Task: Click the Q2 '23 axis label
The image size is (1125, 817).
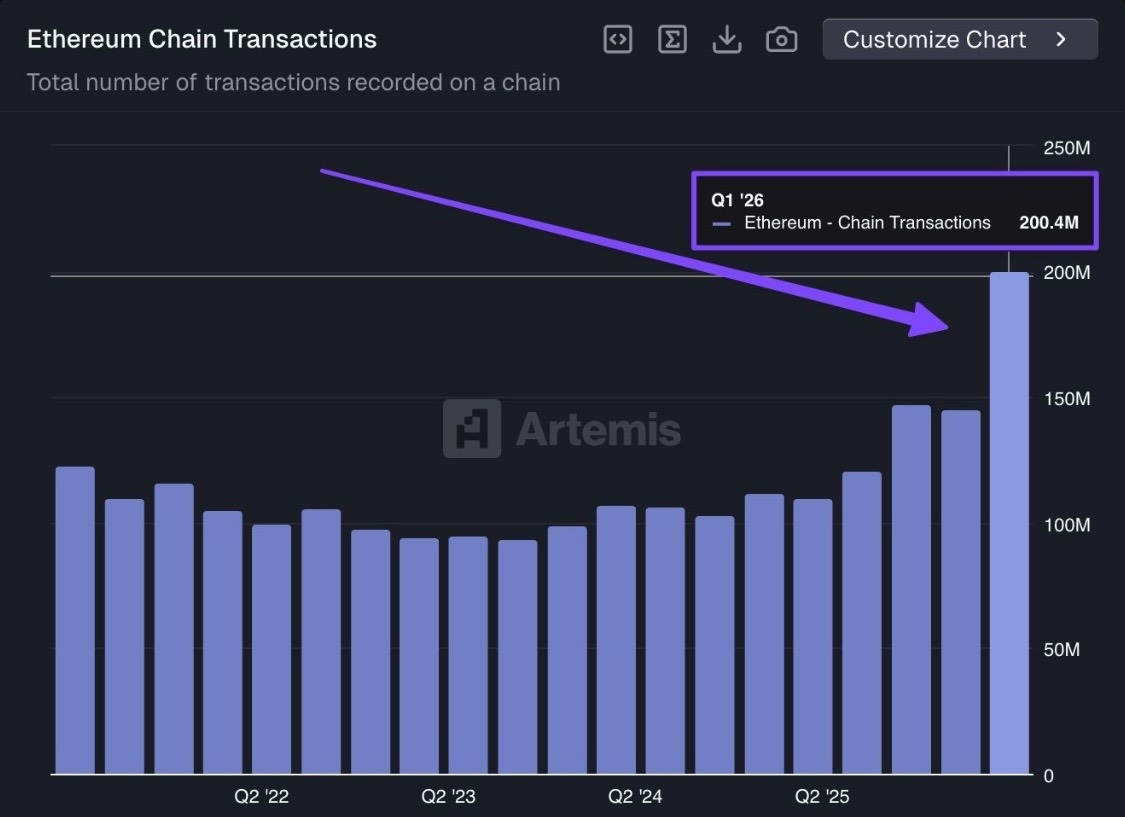Action: pyautogui.click(x=449, y=797)
